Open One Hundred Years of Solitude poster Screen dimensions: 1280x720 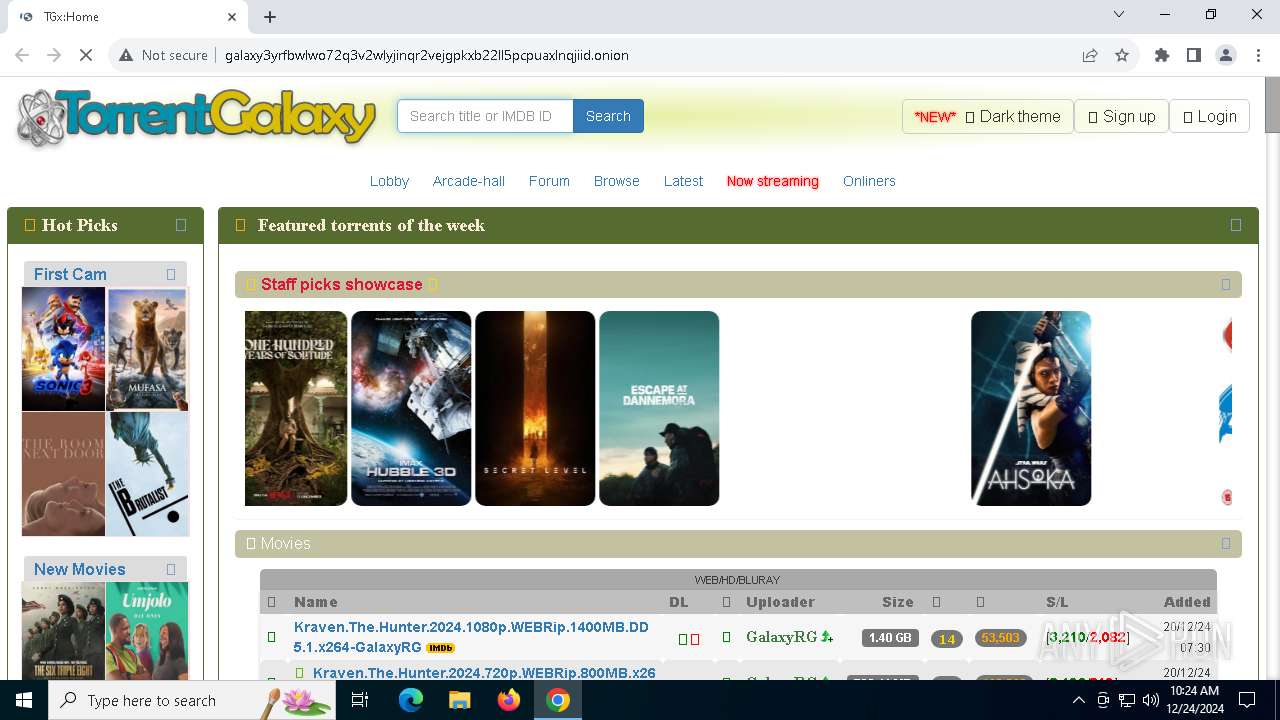pyautogui.click(x=296, y=408)
